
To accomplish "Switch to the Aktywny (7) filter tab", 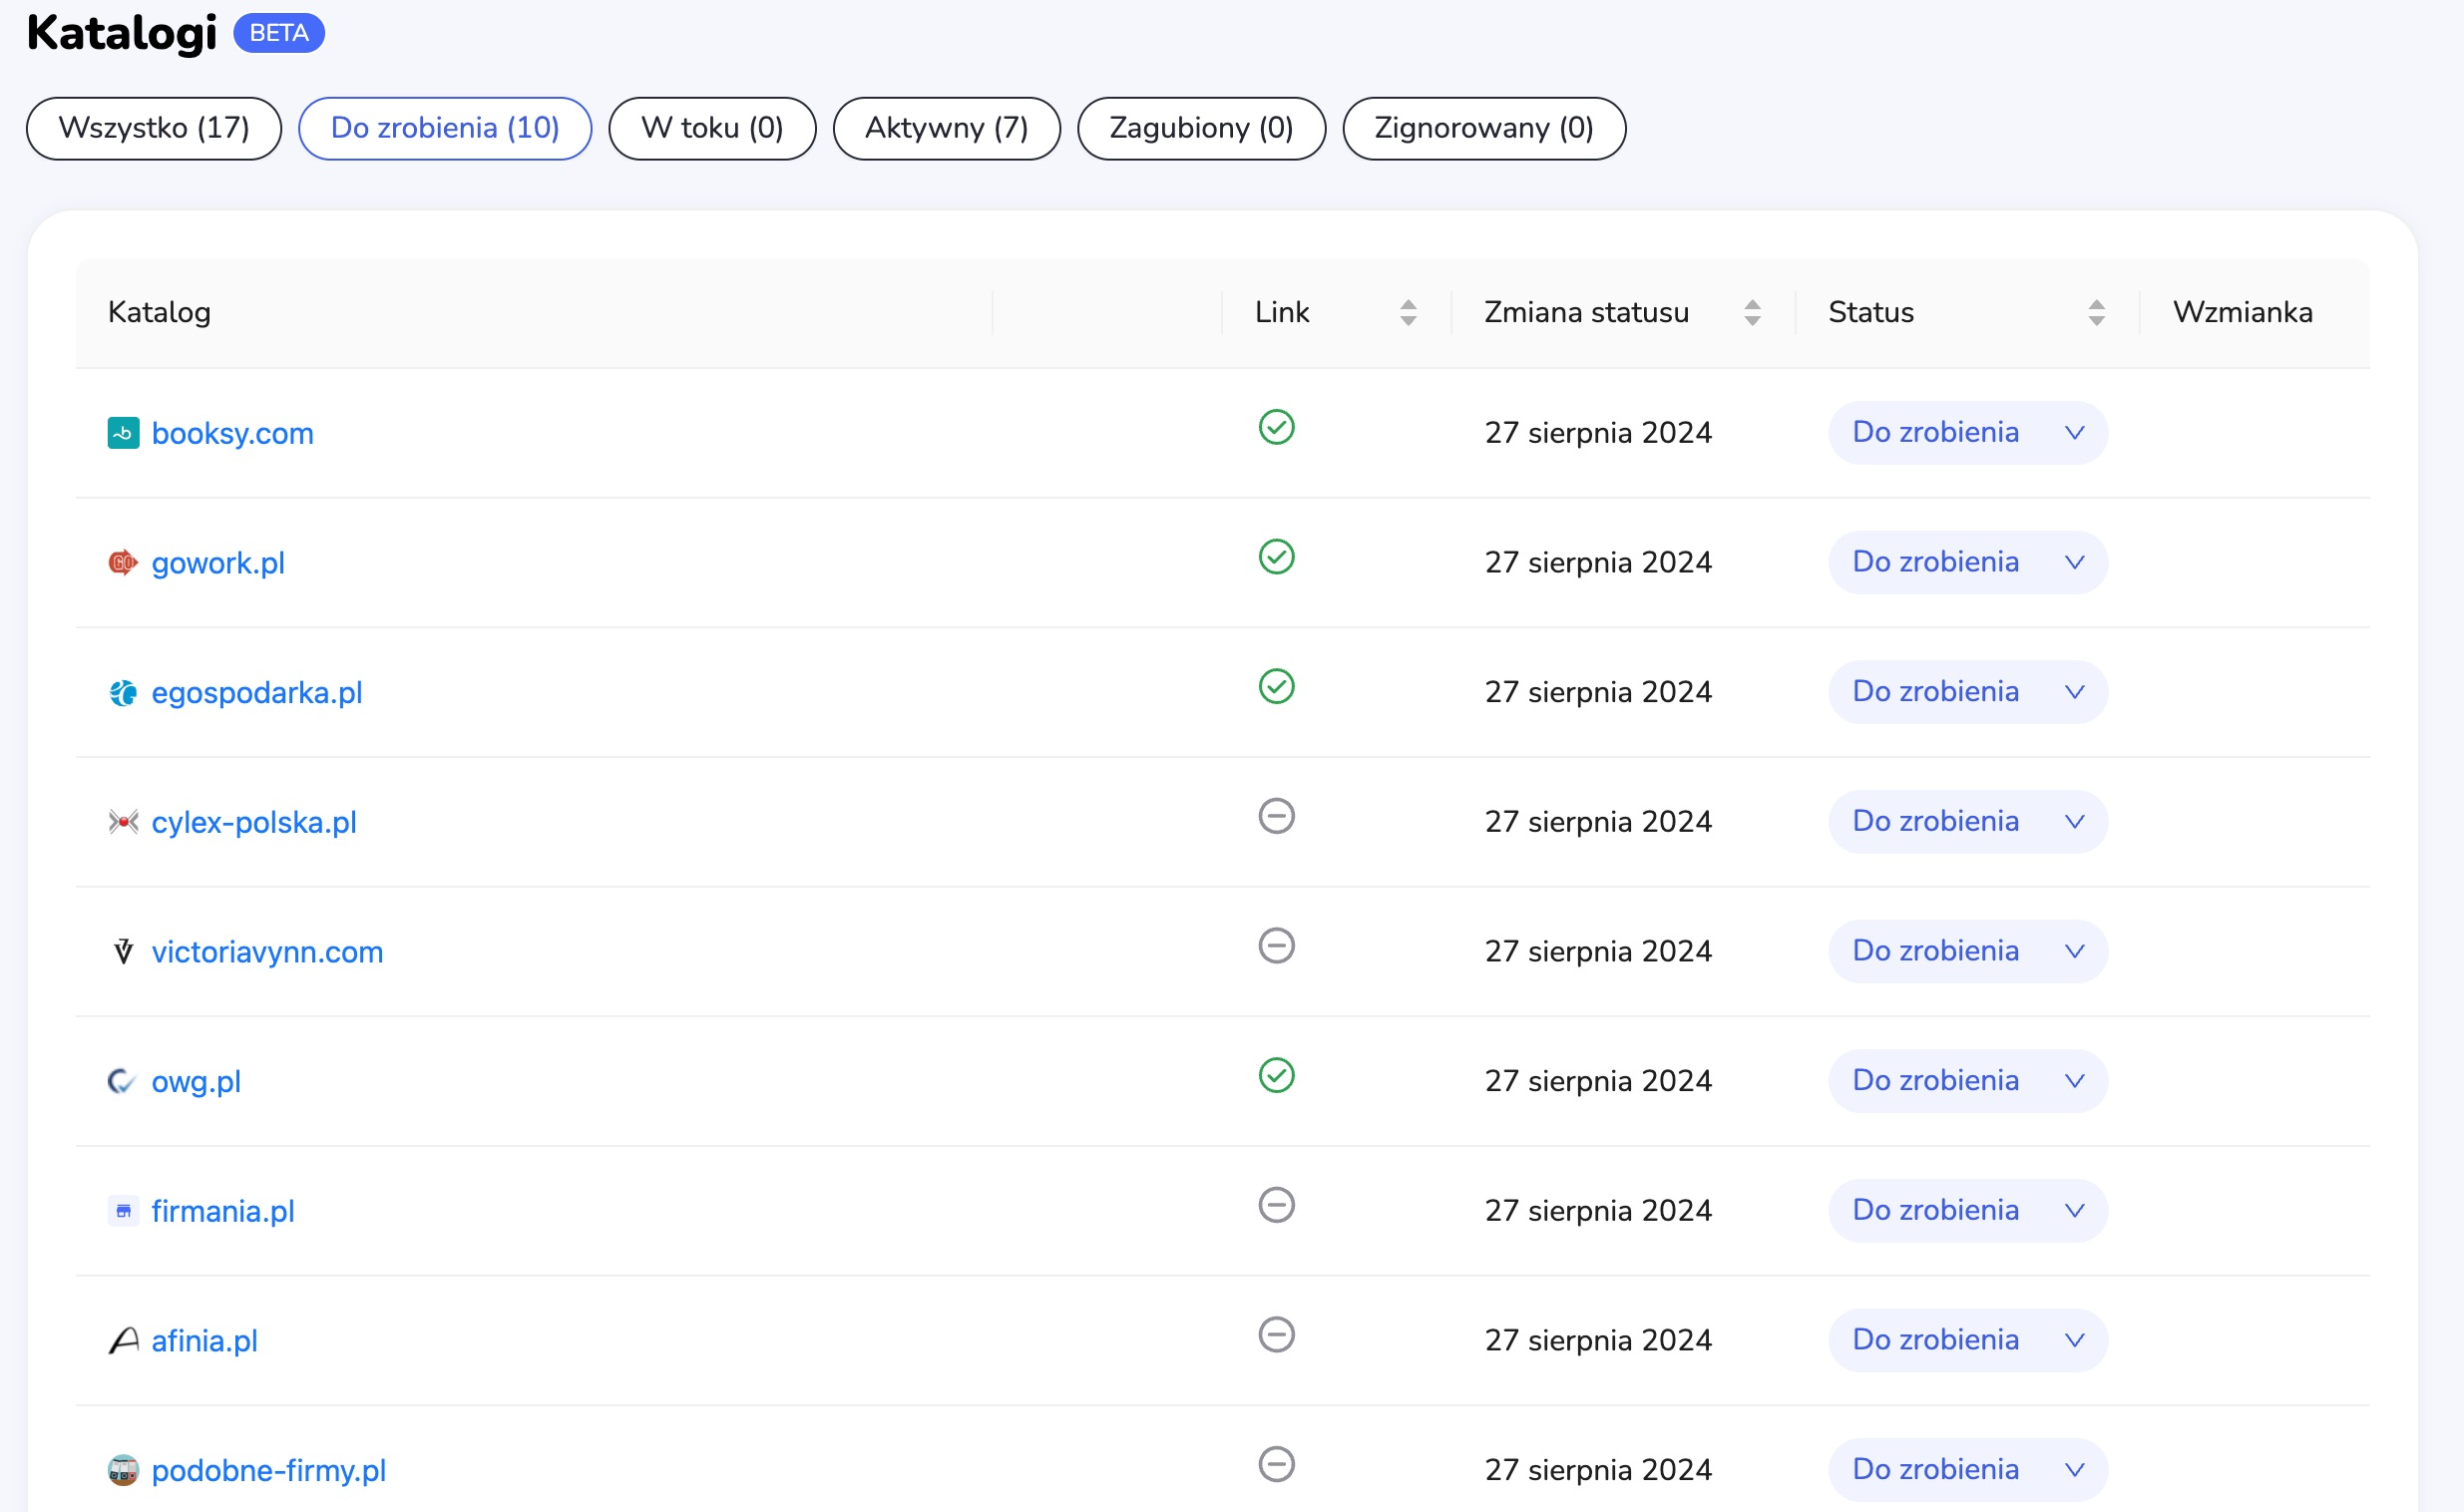I will point(946,128).
